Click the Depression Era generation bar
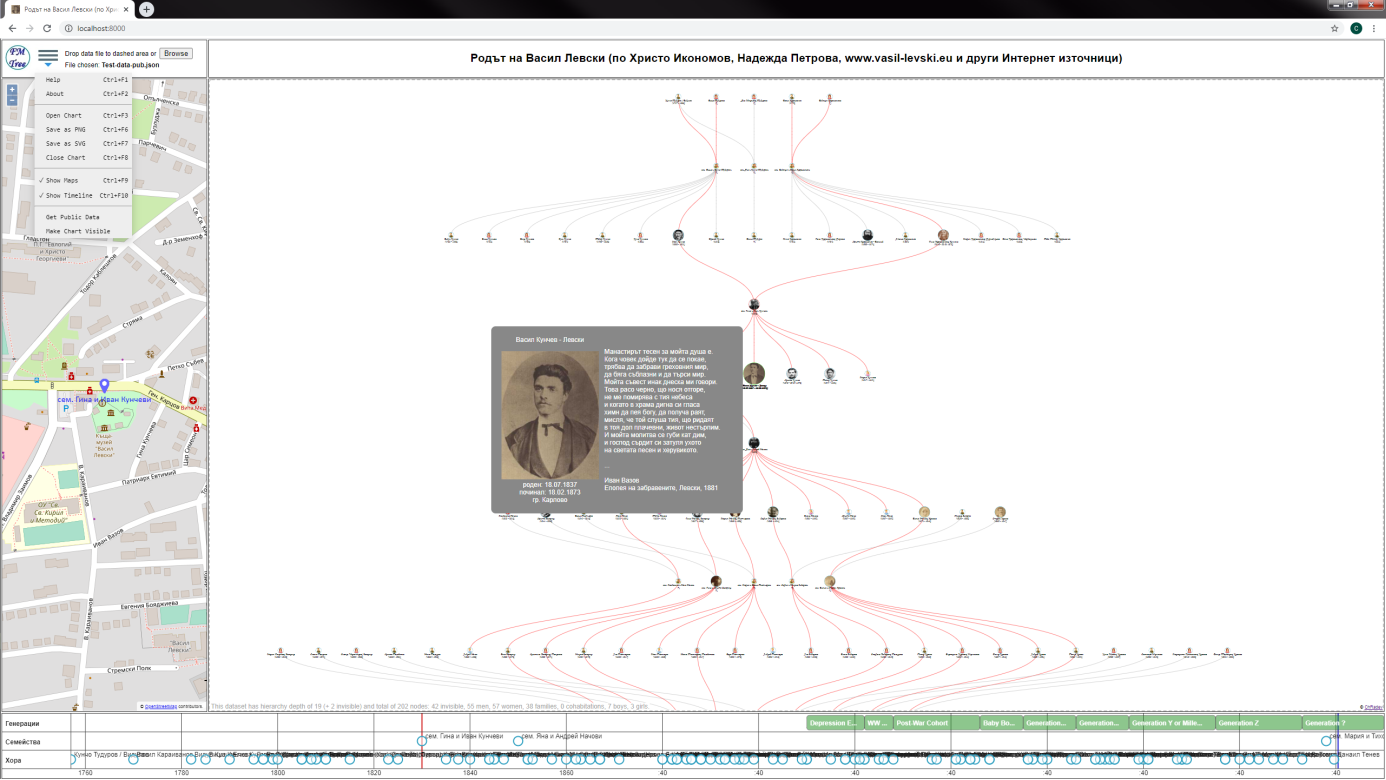Viewport: 1386px width, 780px height. click(833, 723)
